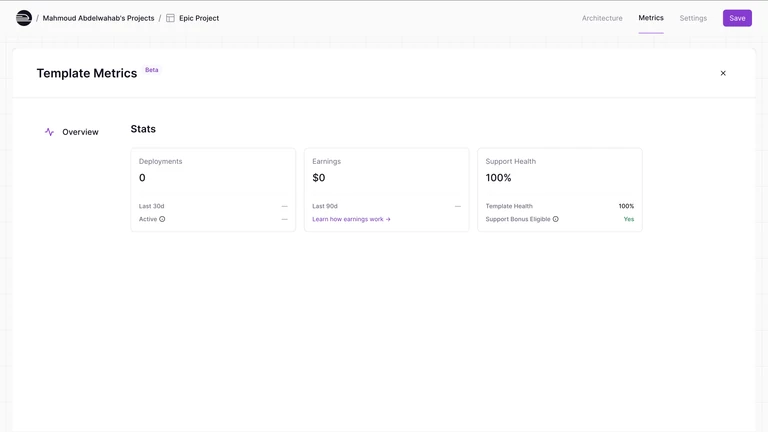Click the green Yes eligibility value
768x432 pixels.
click(629, 219)
